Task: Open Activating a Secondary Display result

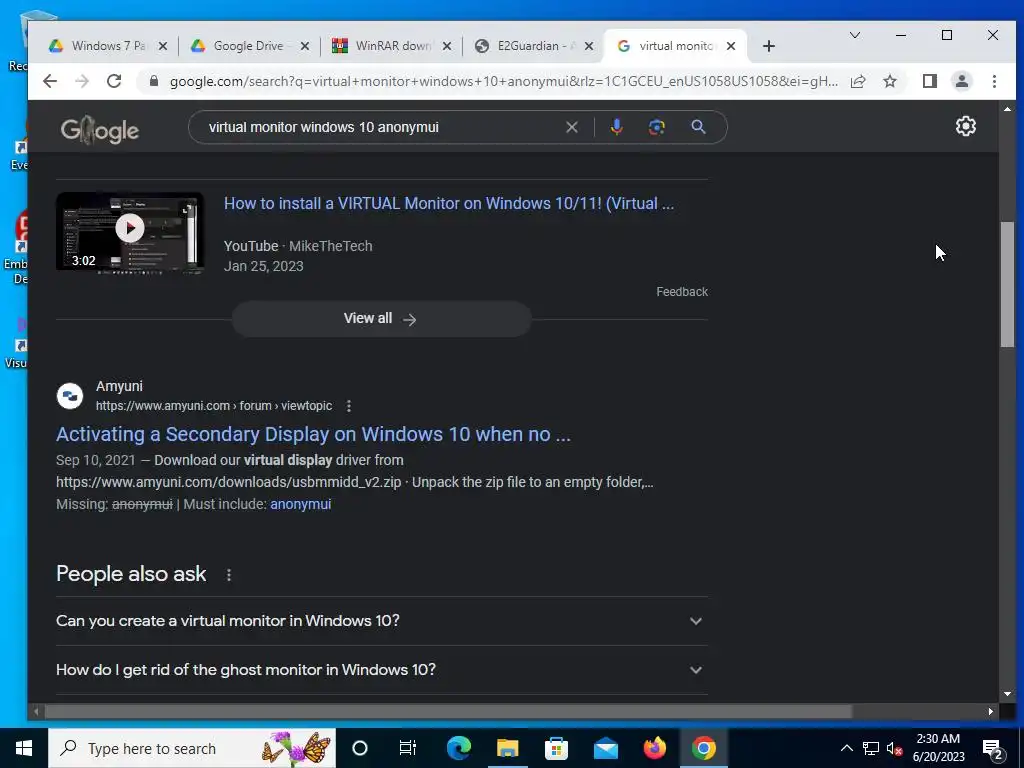Action: click(x=313, y=434)
